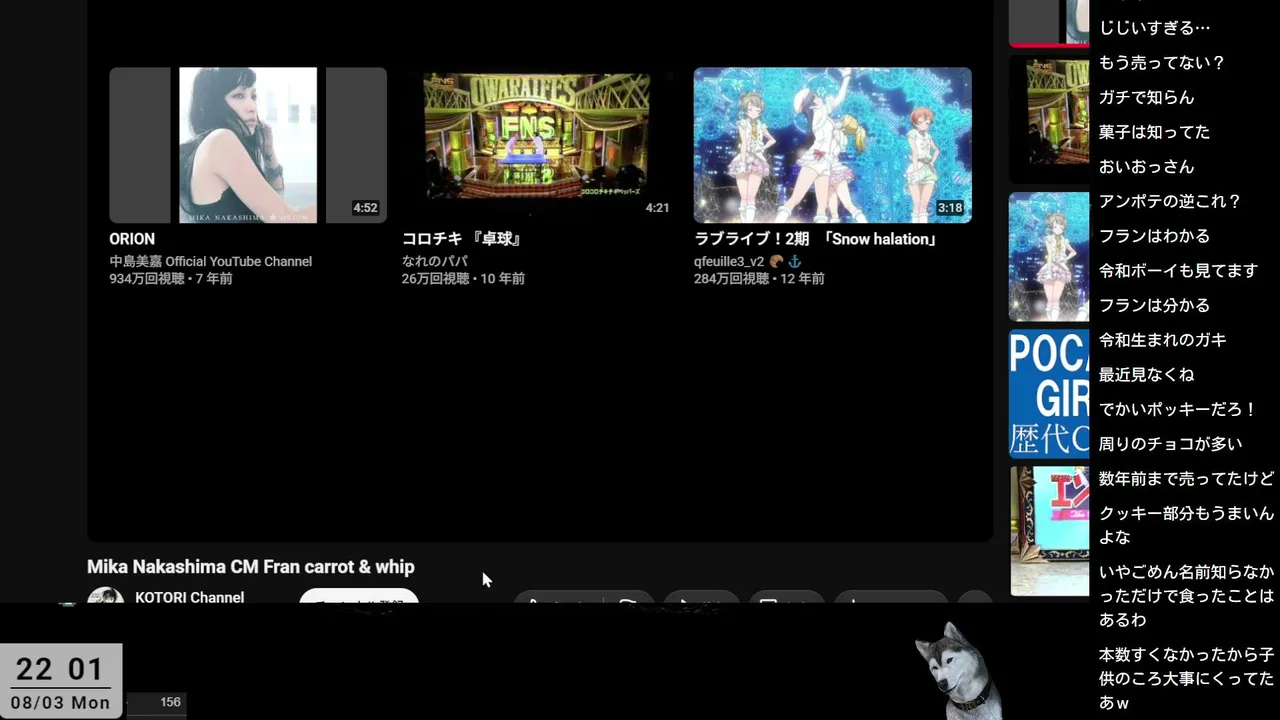The height and width of the screenshot is (720, 1280).
Task: Visit the なれのパパ channel
Action: [435, 261]
